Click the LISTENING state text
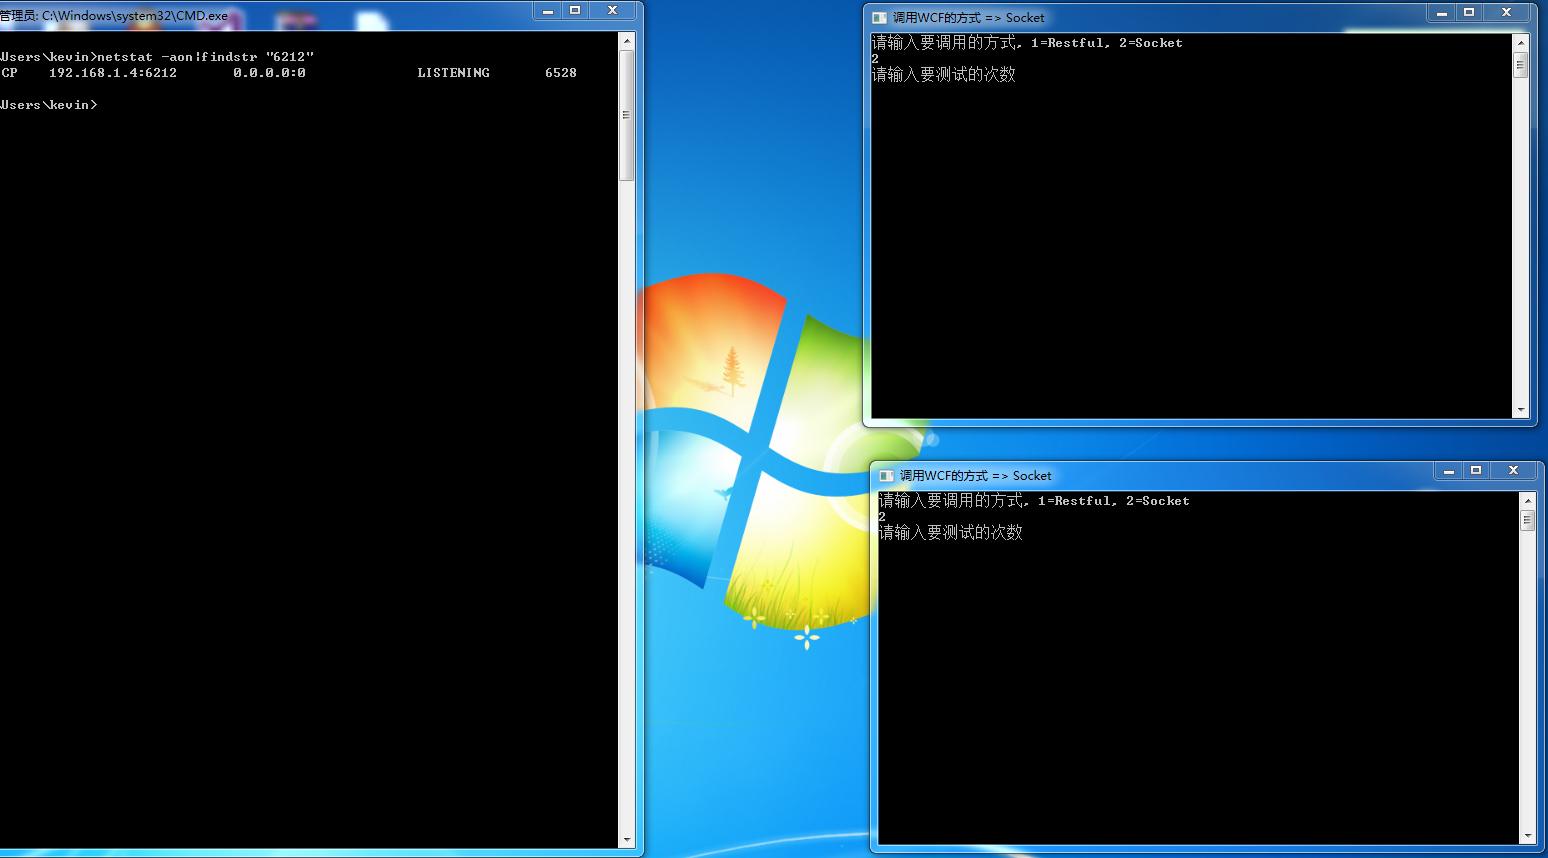The image size is (1548, 858). 453,73
